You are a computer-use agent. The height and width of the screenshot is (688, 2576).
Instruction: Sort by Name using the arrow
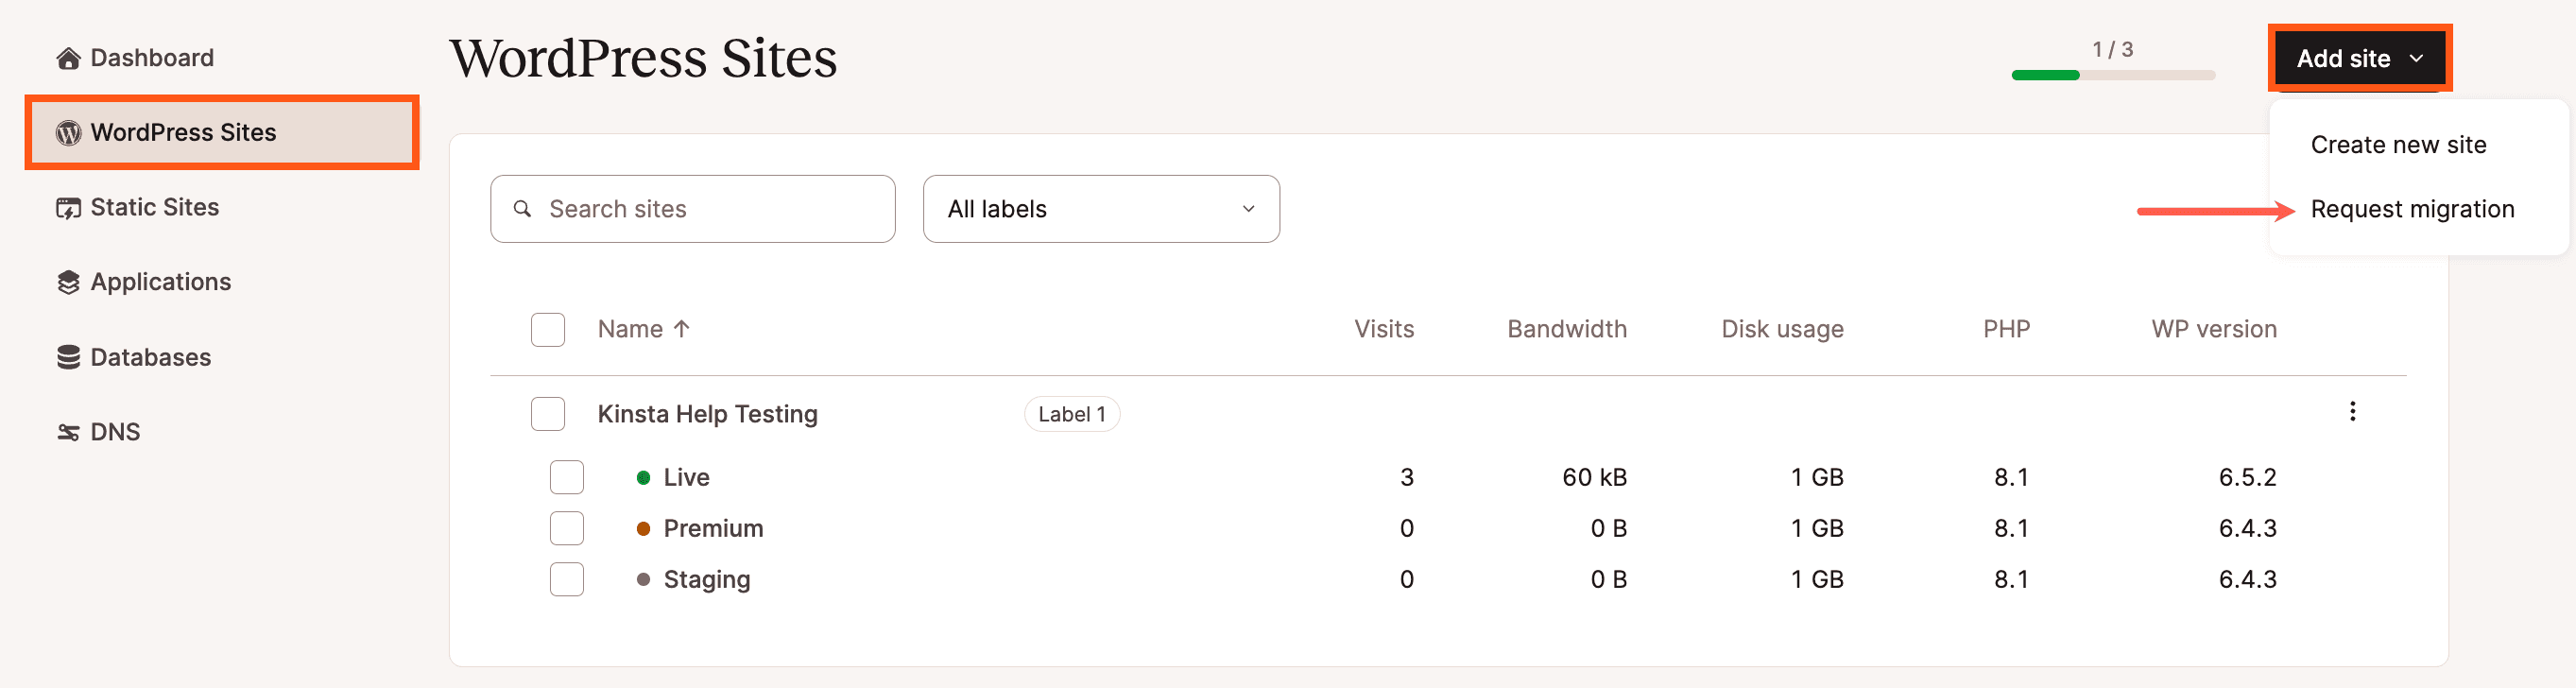(683, 328)
